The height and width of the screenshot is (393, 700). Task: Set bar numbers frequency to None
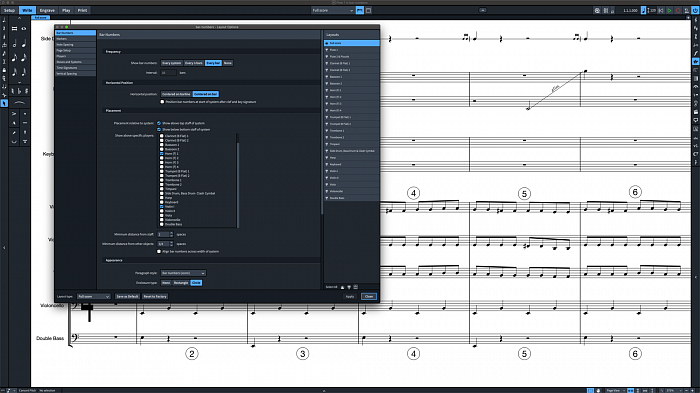click(x=228, y=63)
